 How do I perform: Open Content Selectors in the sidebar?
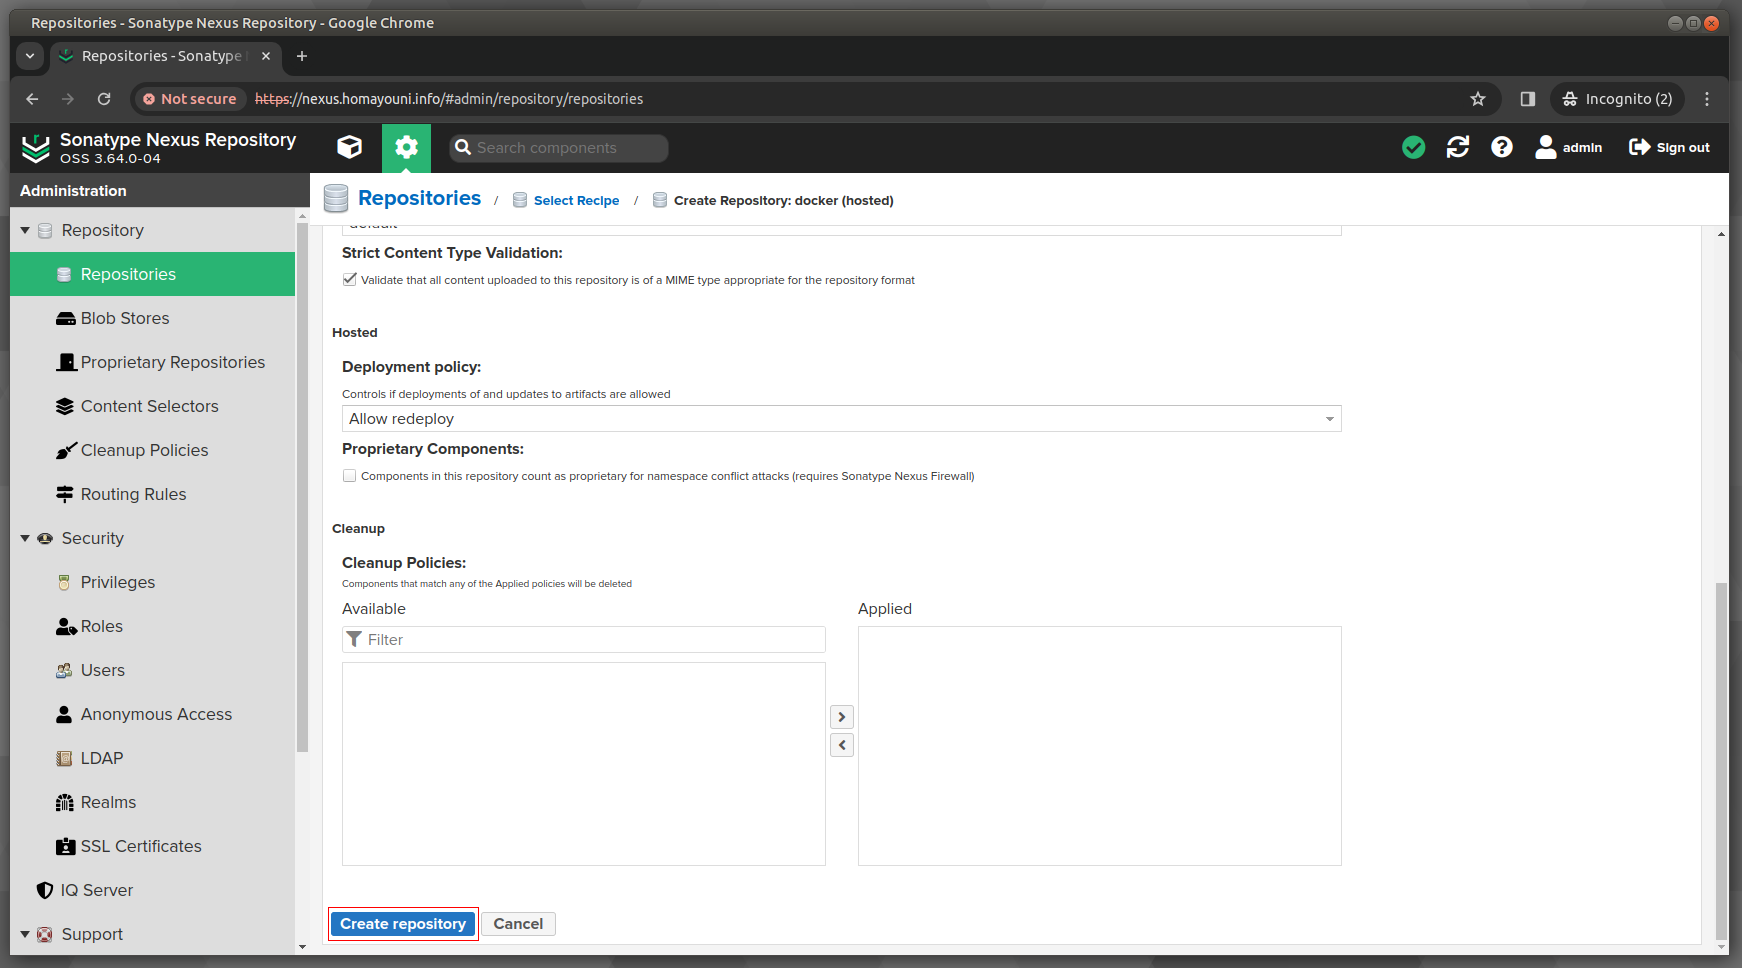(x=152, y=406)
